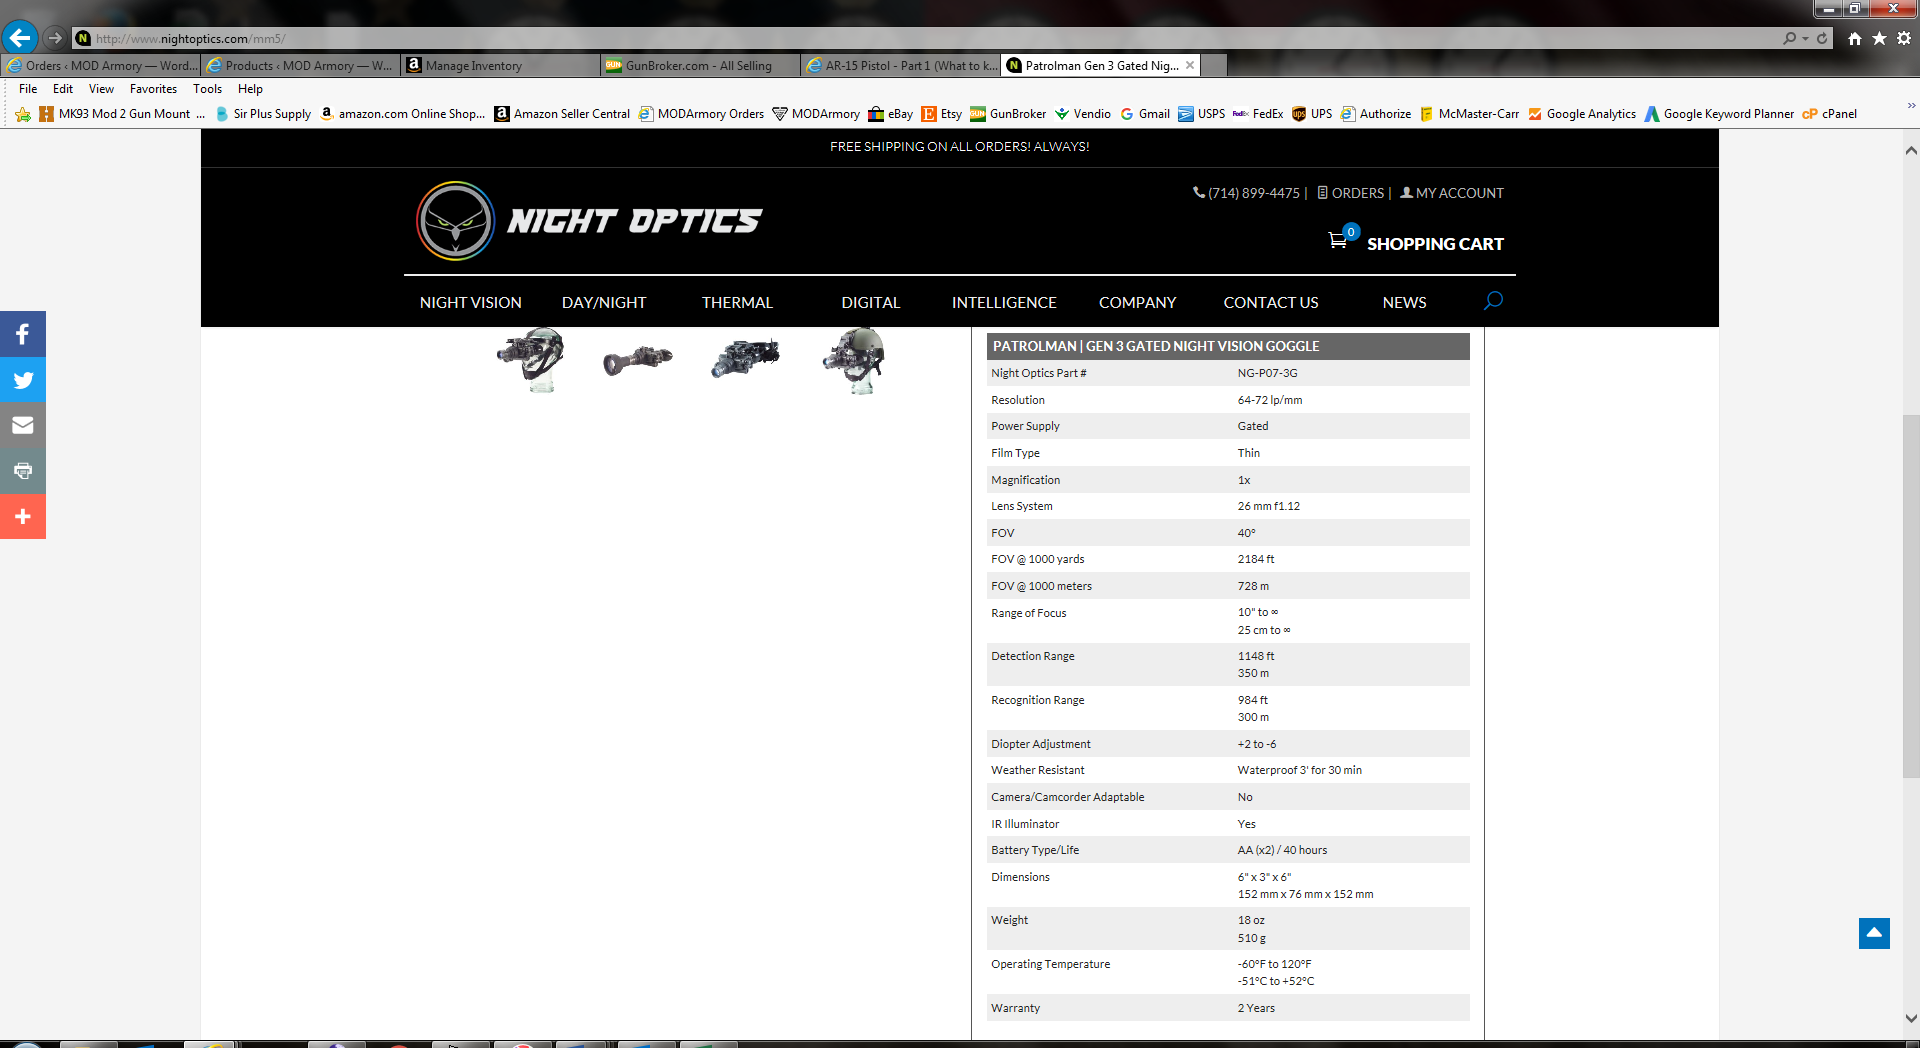Open the Help menu
Image resolution: width=1920 pixels, height=1048 pixels.
pos(250,89)
